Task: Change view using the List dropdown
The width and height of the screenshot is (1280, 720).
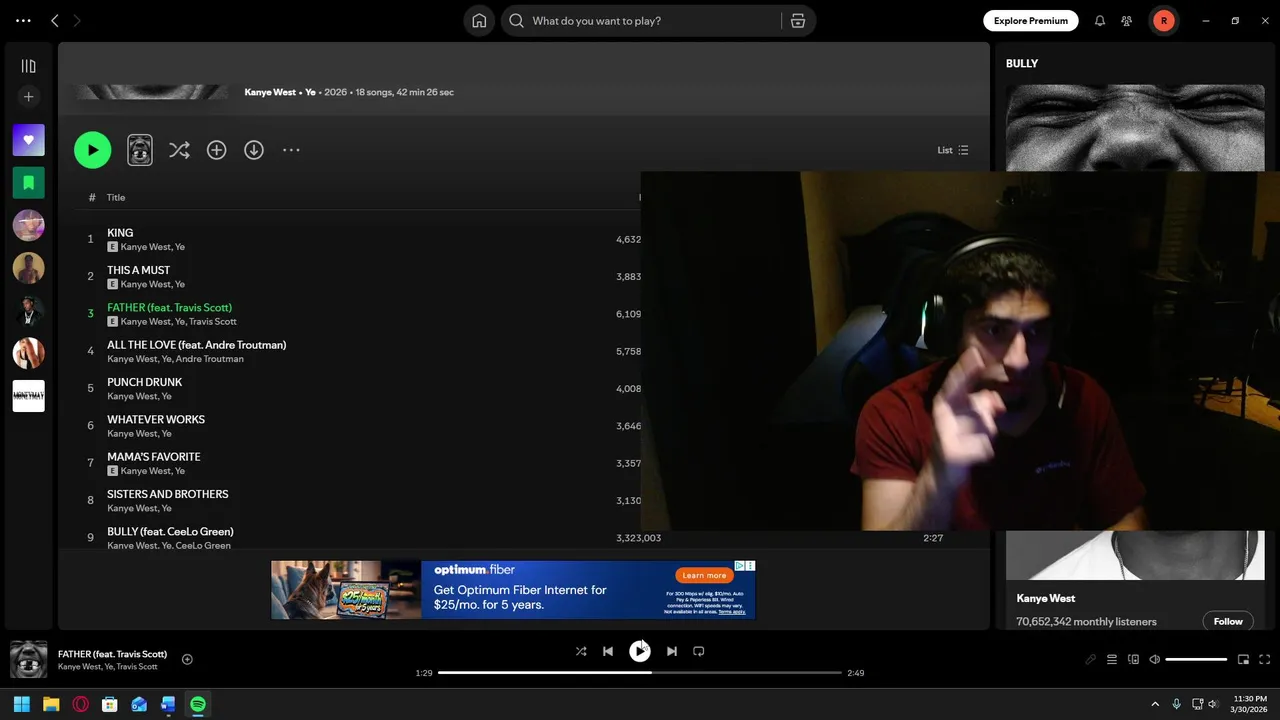Action: 952,150
